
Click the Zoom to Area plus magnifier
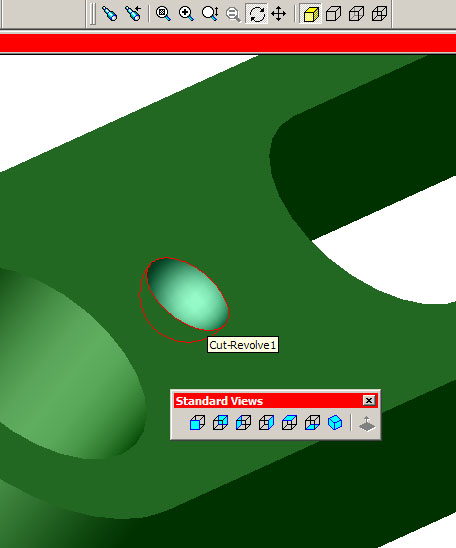point(186,14)
